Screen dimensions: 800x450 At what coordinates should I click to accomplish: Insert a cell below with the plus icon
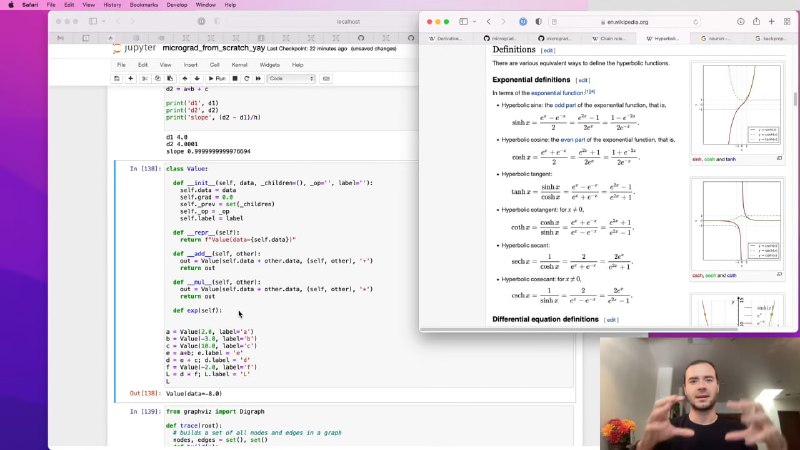pos(131,79)
